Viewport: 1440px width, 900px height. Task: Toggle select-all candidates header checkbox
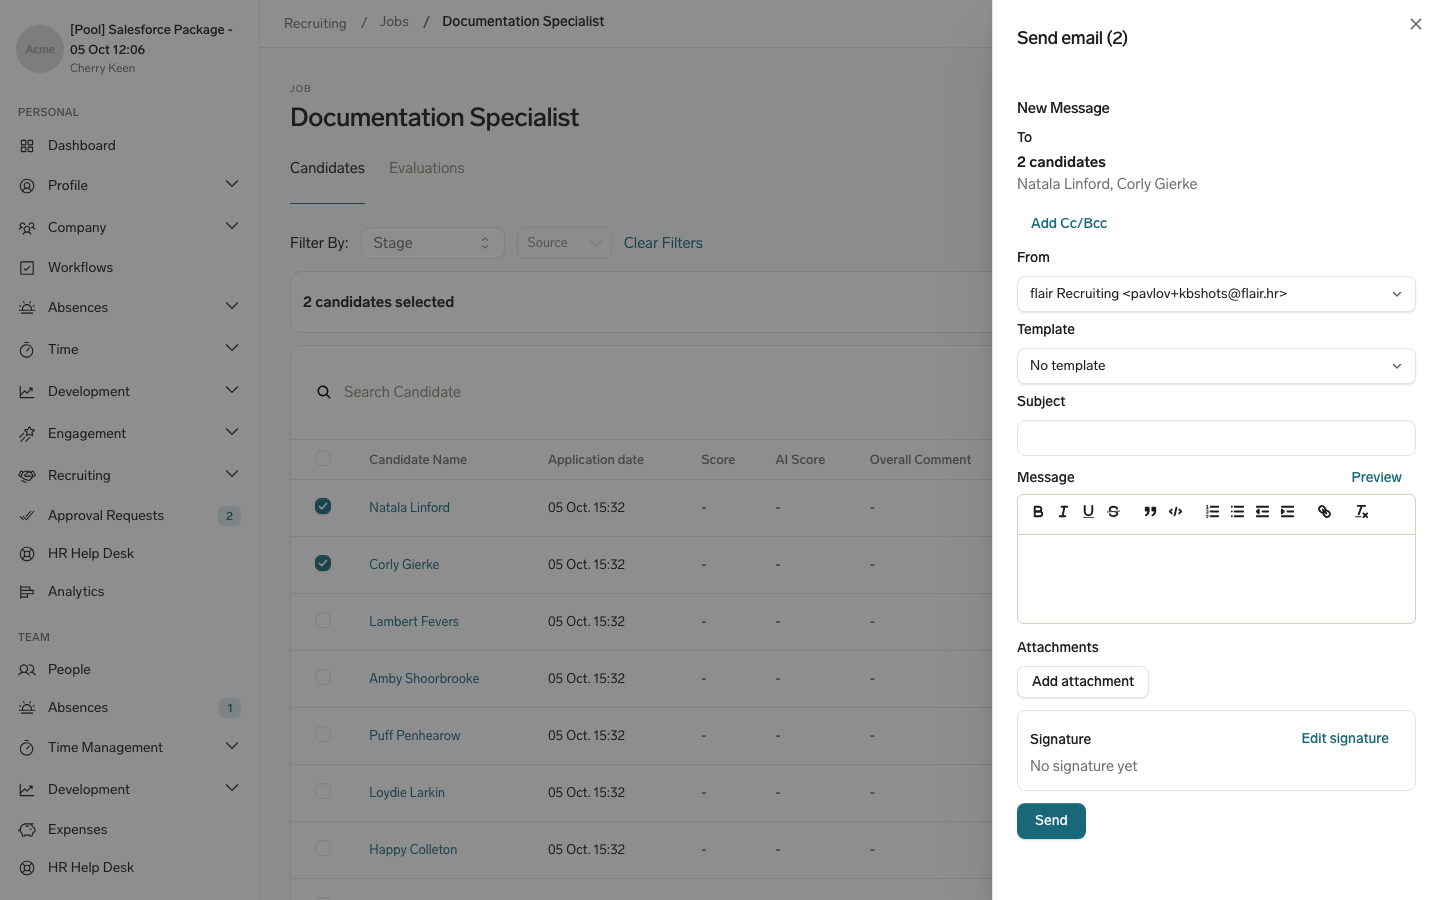pos(323,458)
